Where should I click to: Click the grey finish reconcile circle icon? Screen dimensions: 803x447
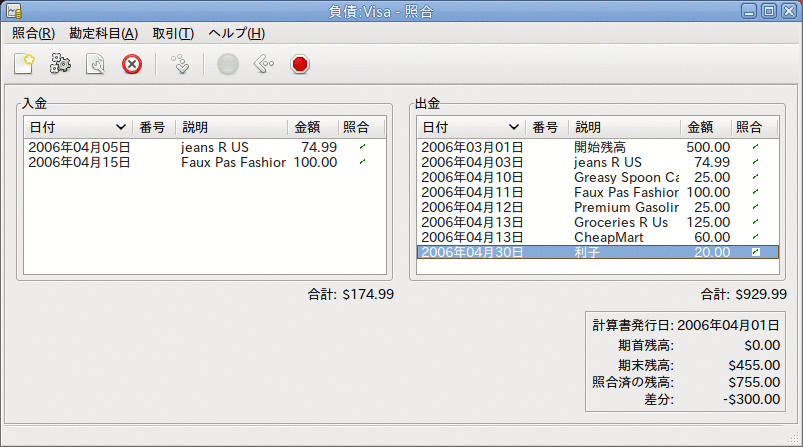(x=228, y=65)
